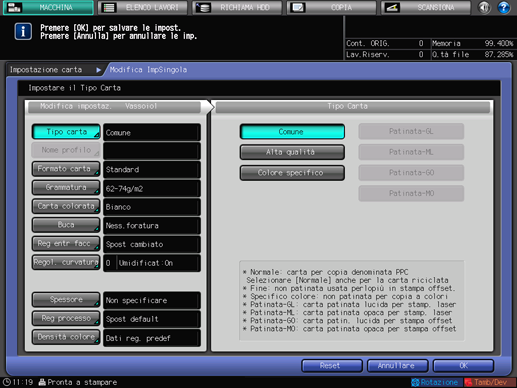517x388 pixels.
Task: Open Reg processo setting
Action: point(66,318)
